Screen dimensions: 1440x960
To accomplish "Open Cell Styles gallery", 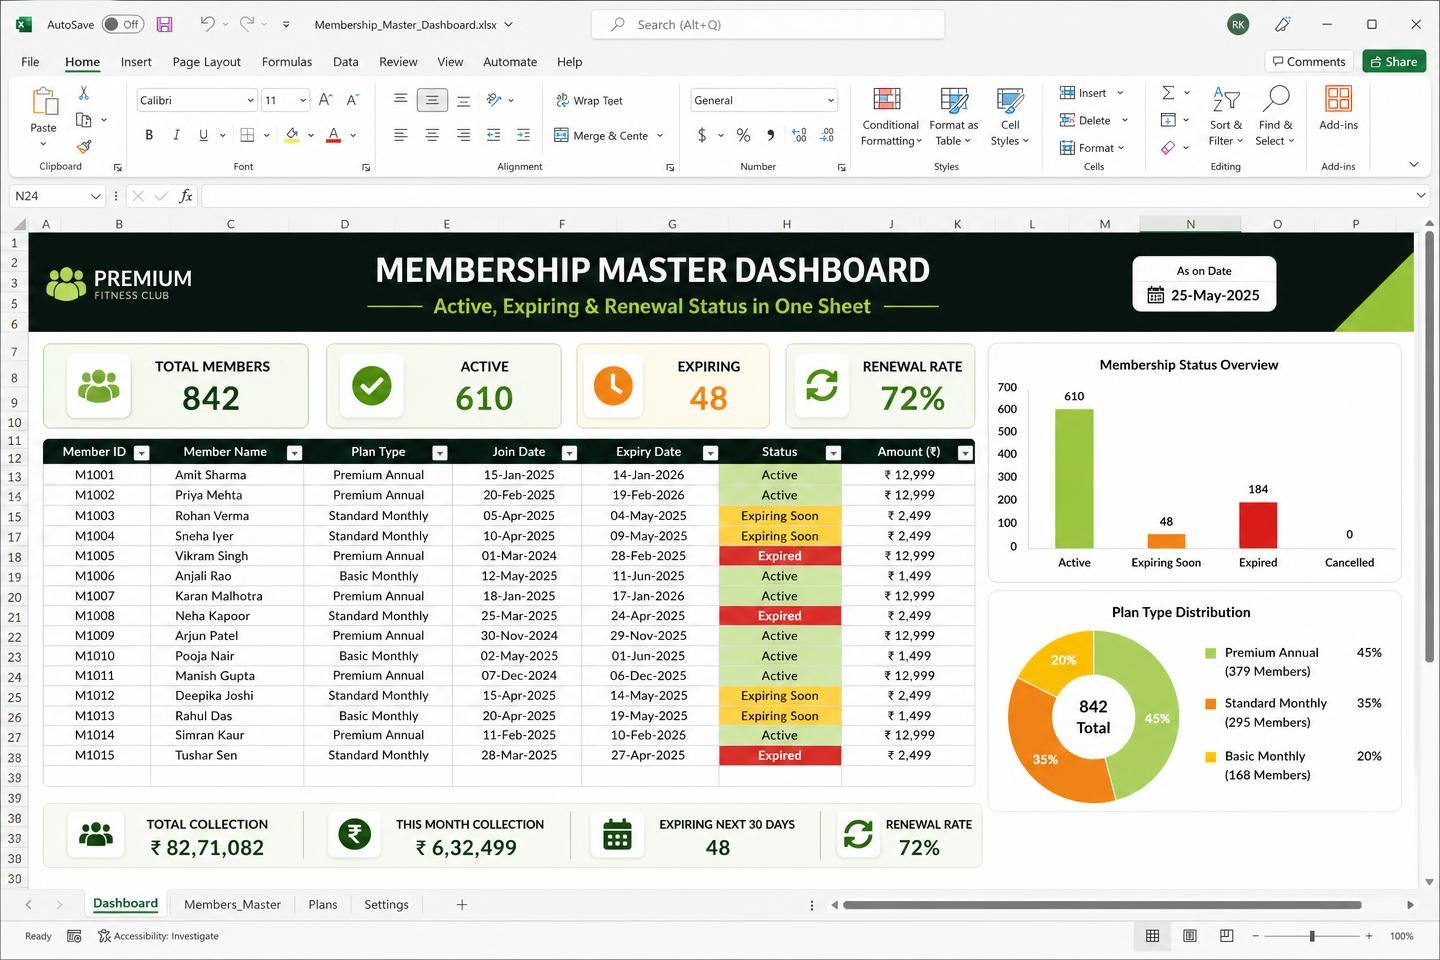I will (x=1010, y=117).
